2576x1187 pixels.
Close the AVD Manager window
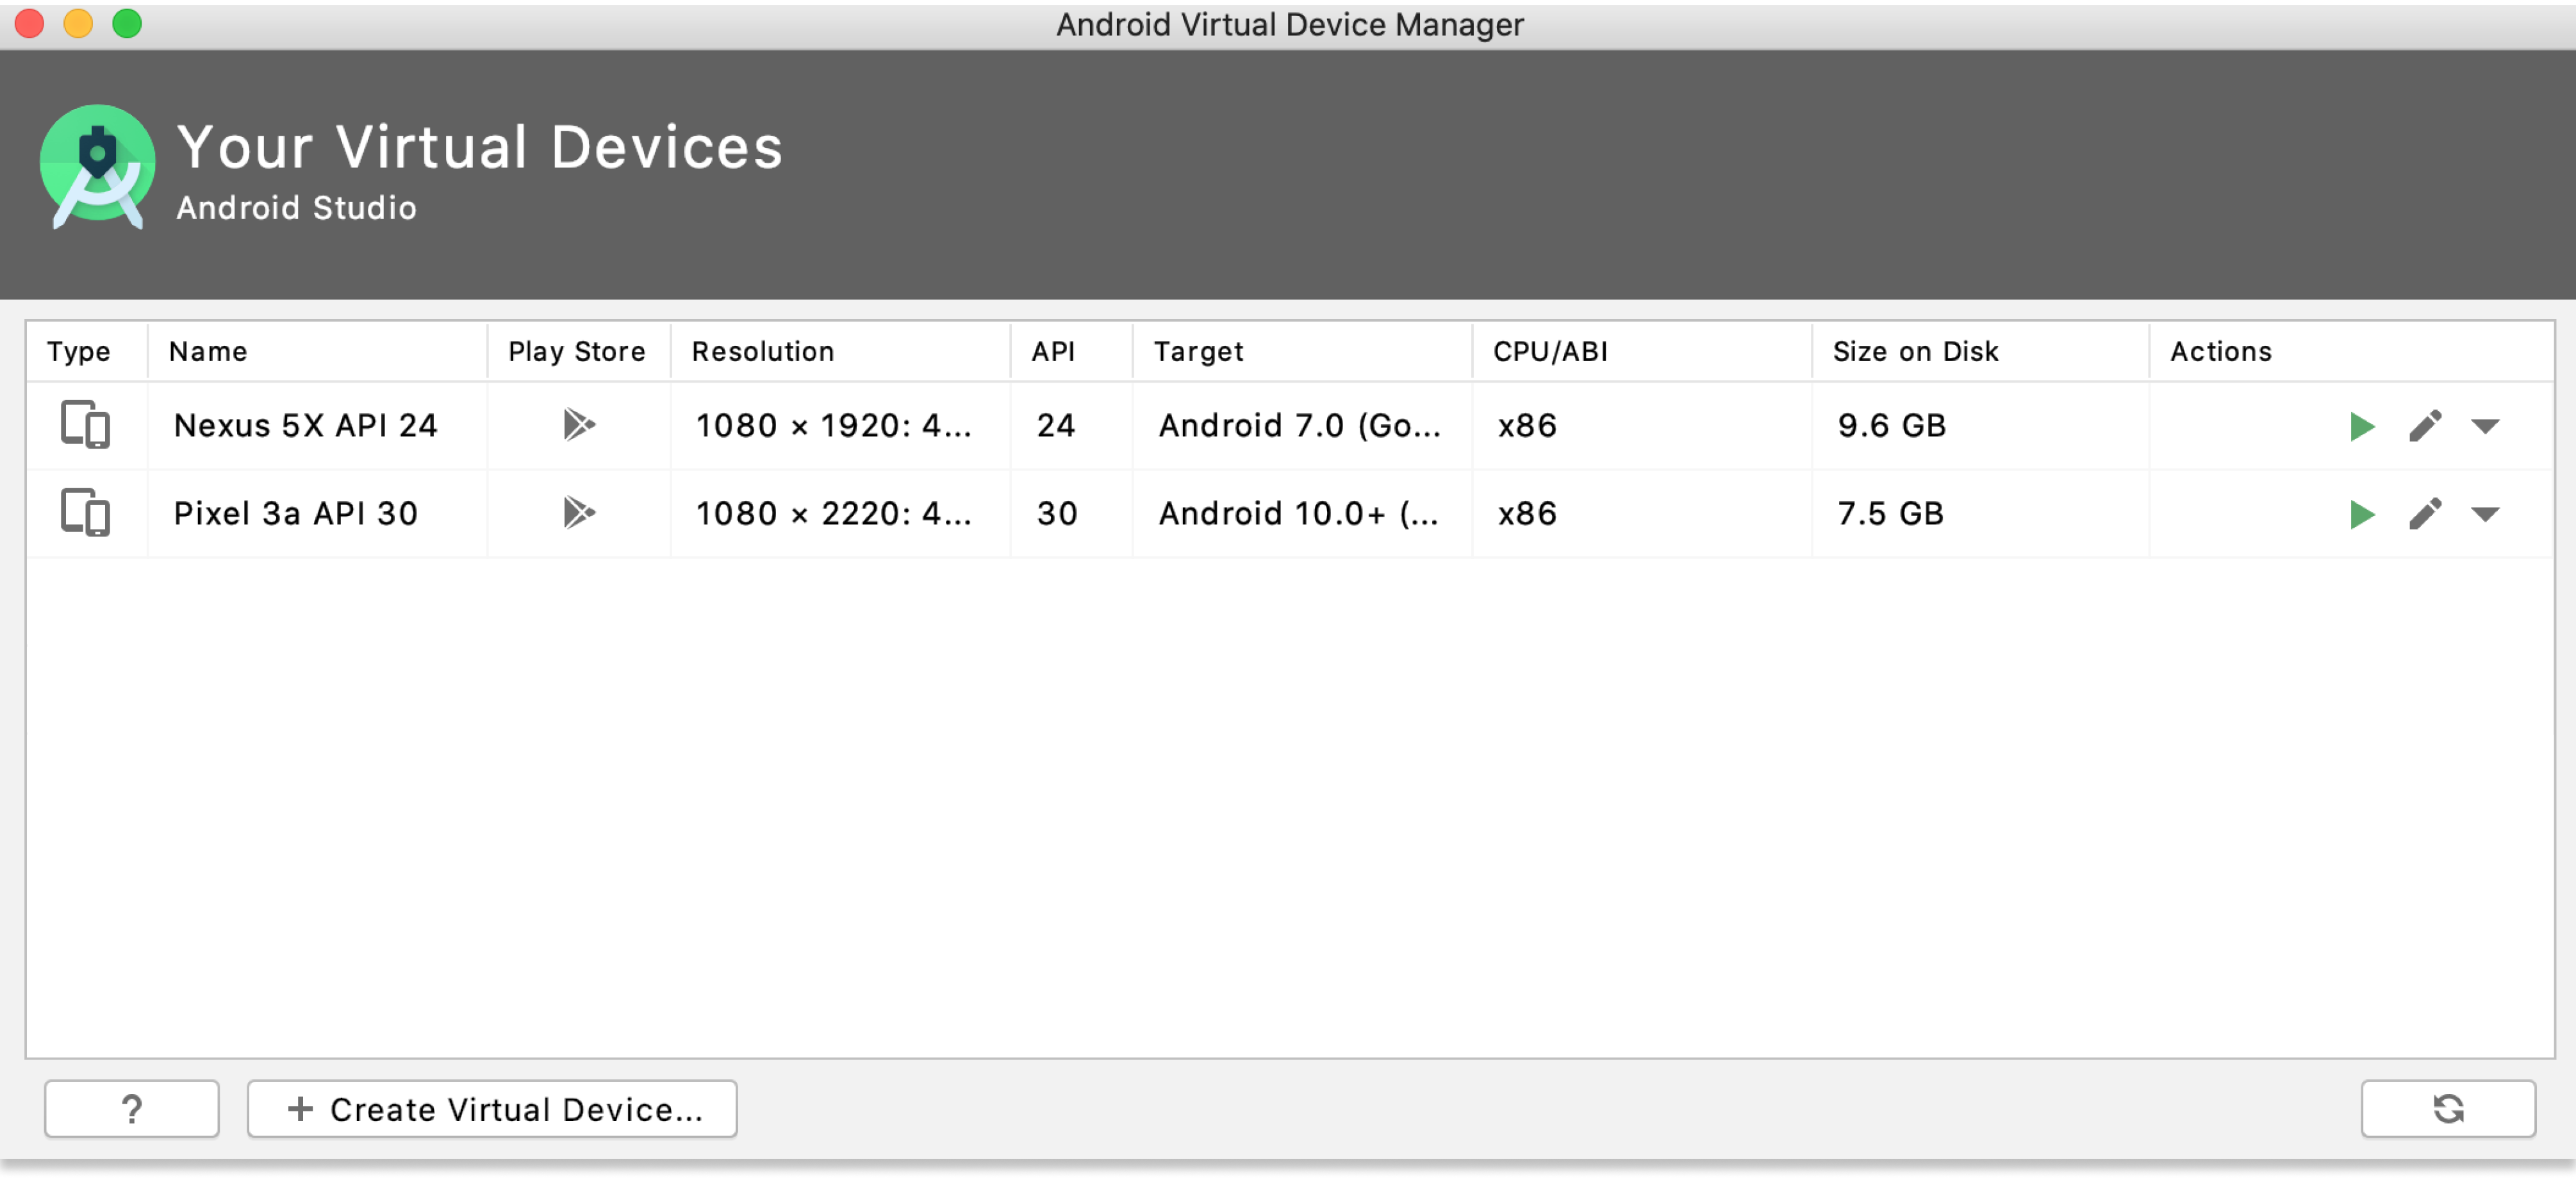[x=29, y=23]
